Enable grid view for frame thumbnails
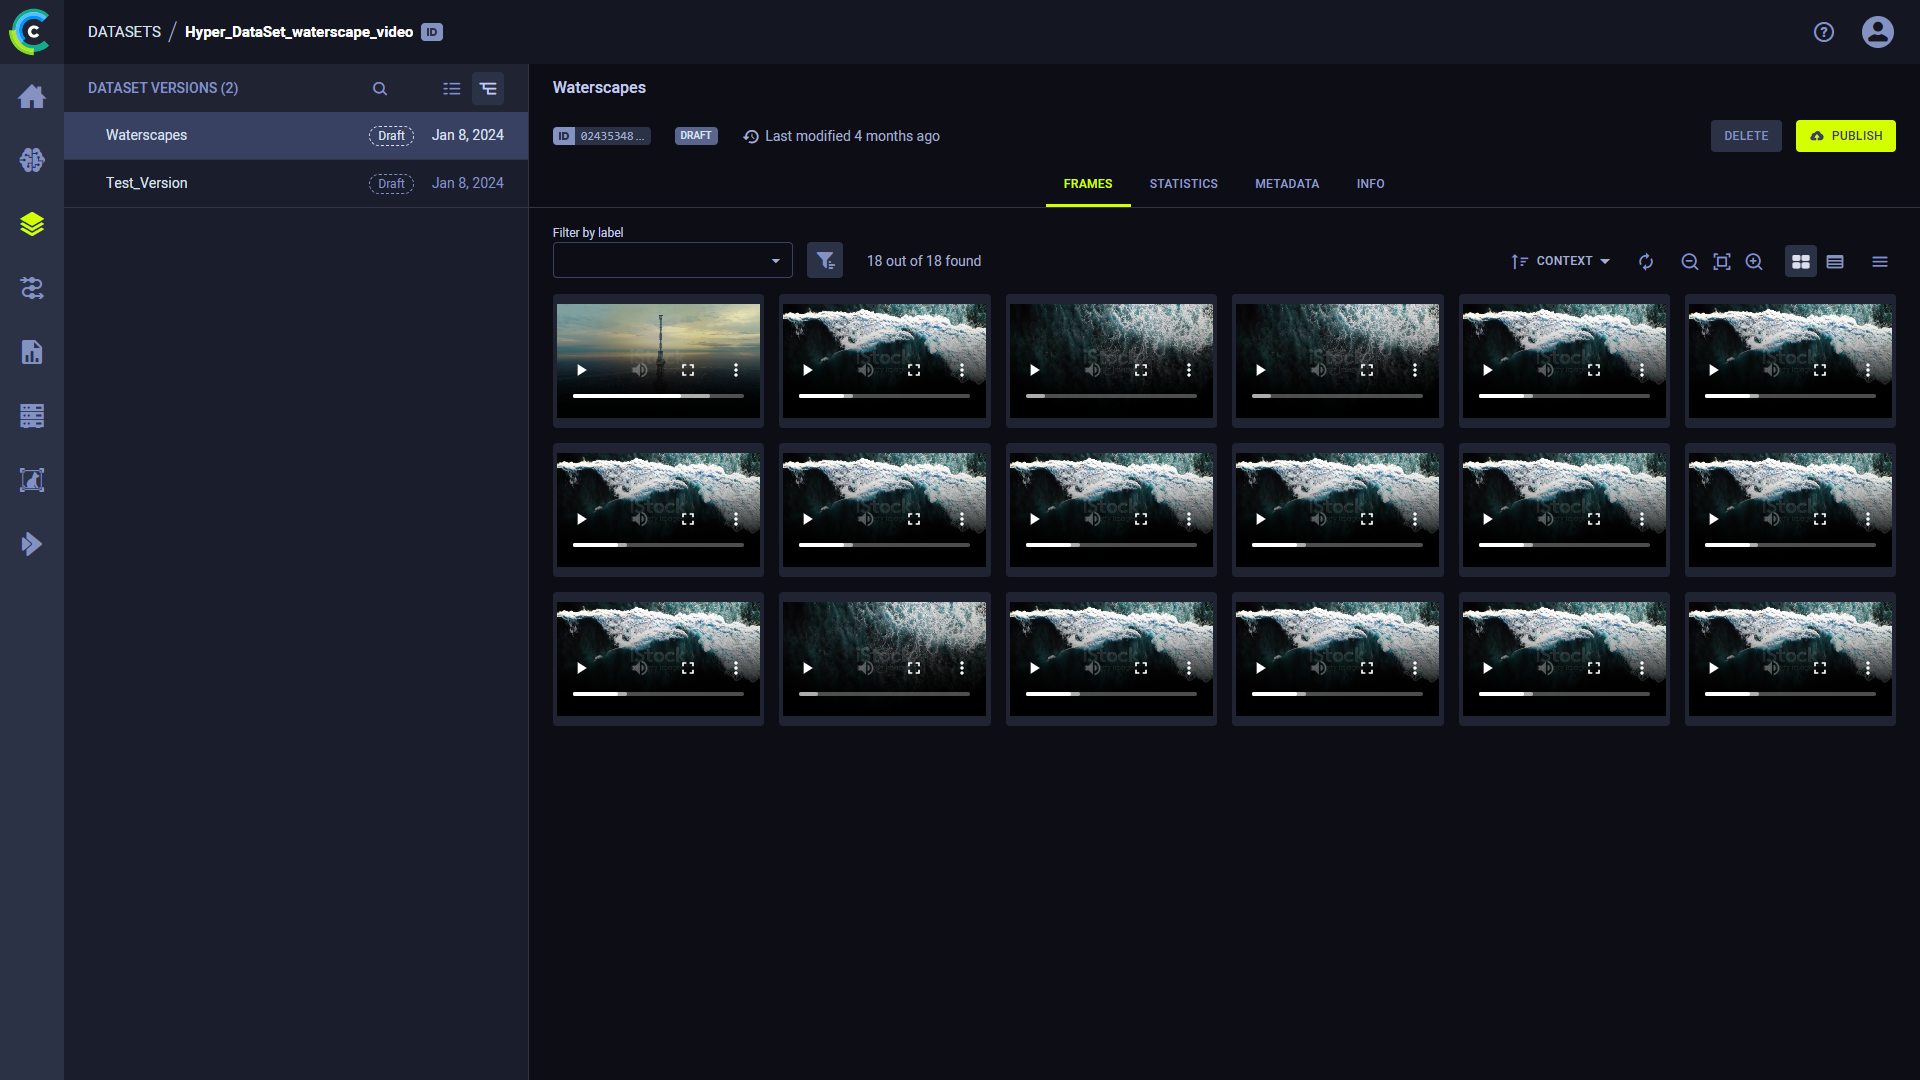This screenshot has width=1920, height=1080. pyautogui.click(x=1800, y=261)
